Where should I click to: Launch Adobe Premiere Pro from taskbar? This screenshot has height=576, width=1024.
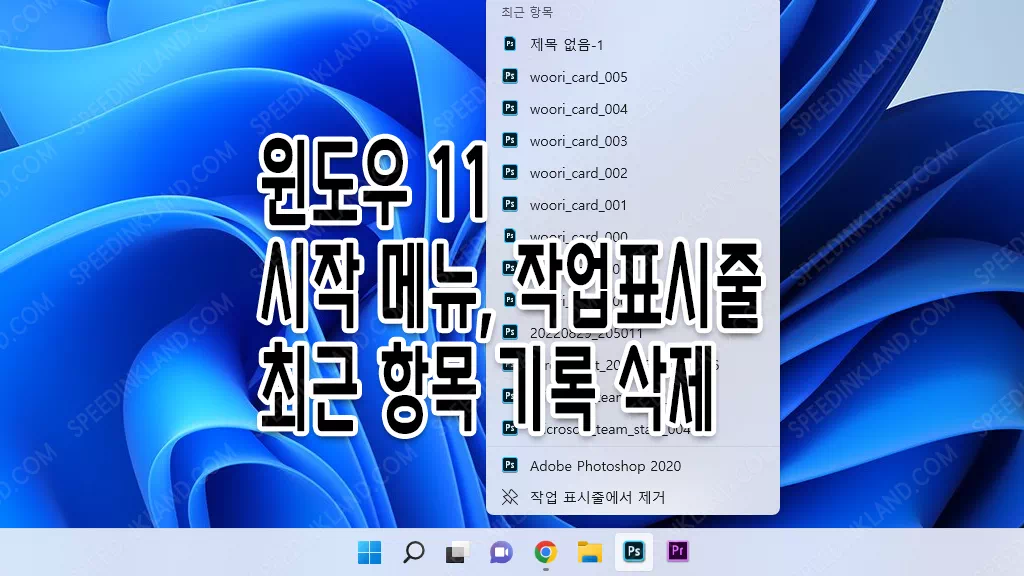tap(678, 552)
